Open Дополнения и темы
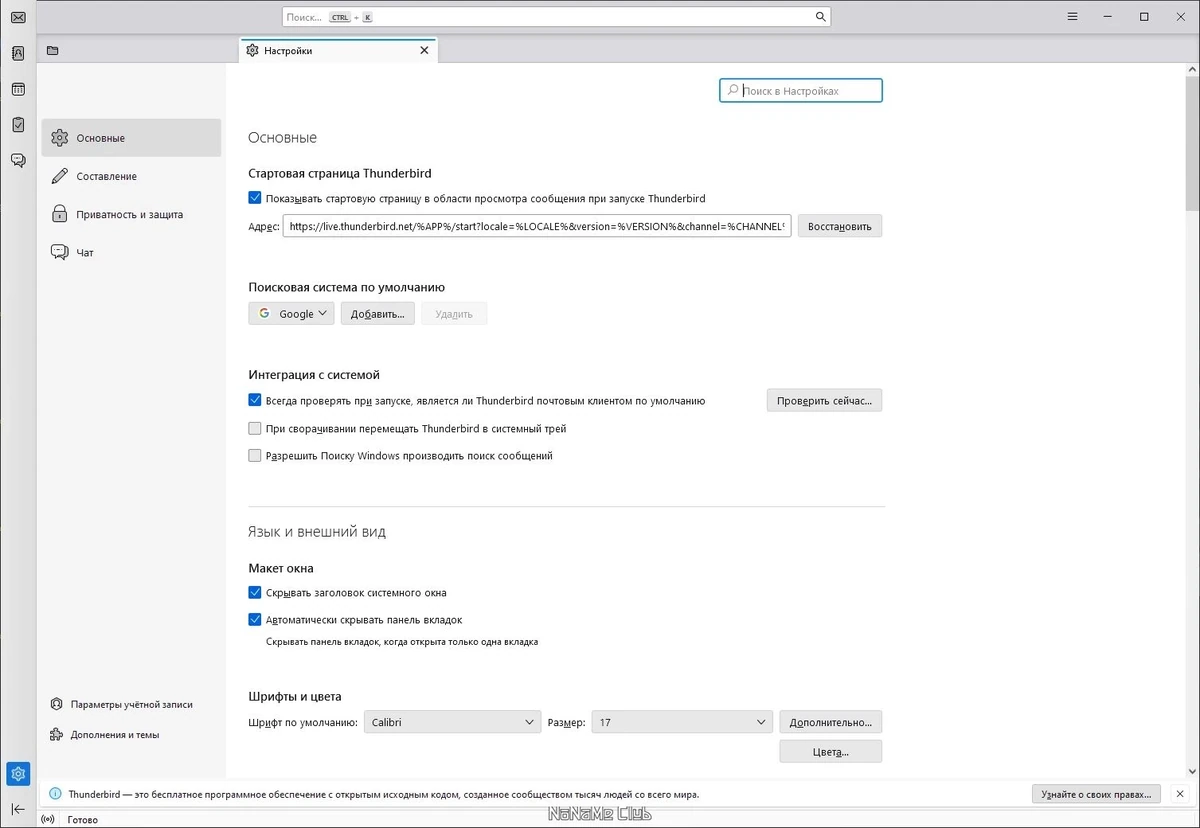Screen dimensions: 1200x828 (x=105, y=734)
